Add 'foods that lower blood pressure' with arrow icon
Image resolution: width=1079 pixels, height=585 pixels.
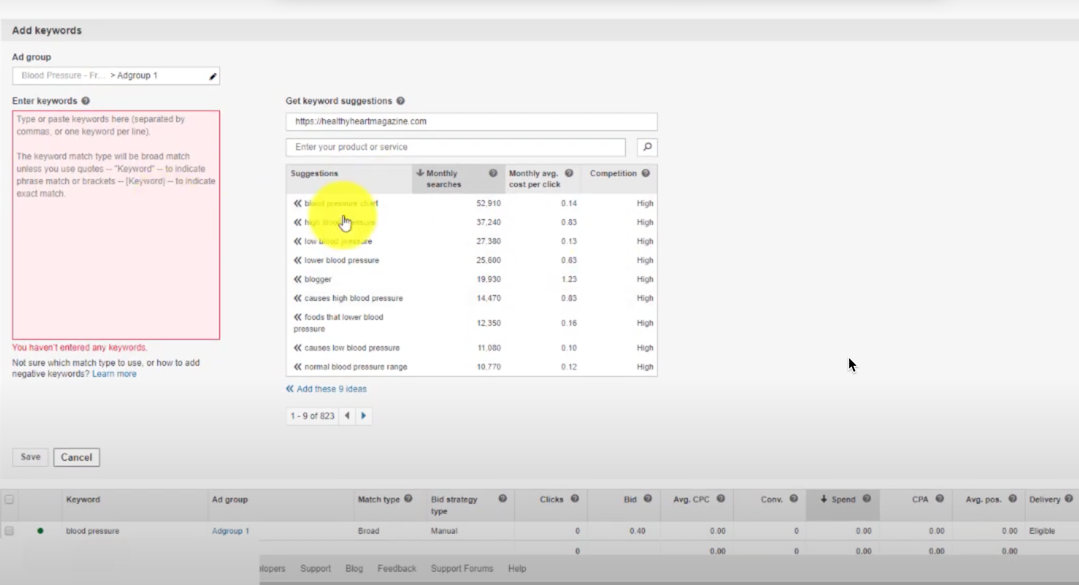tap(297, 317)
